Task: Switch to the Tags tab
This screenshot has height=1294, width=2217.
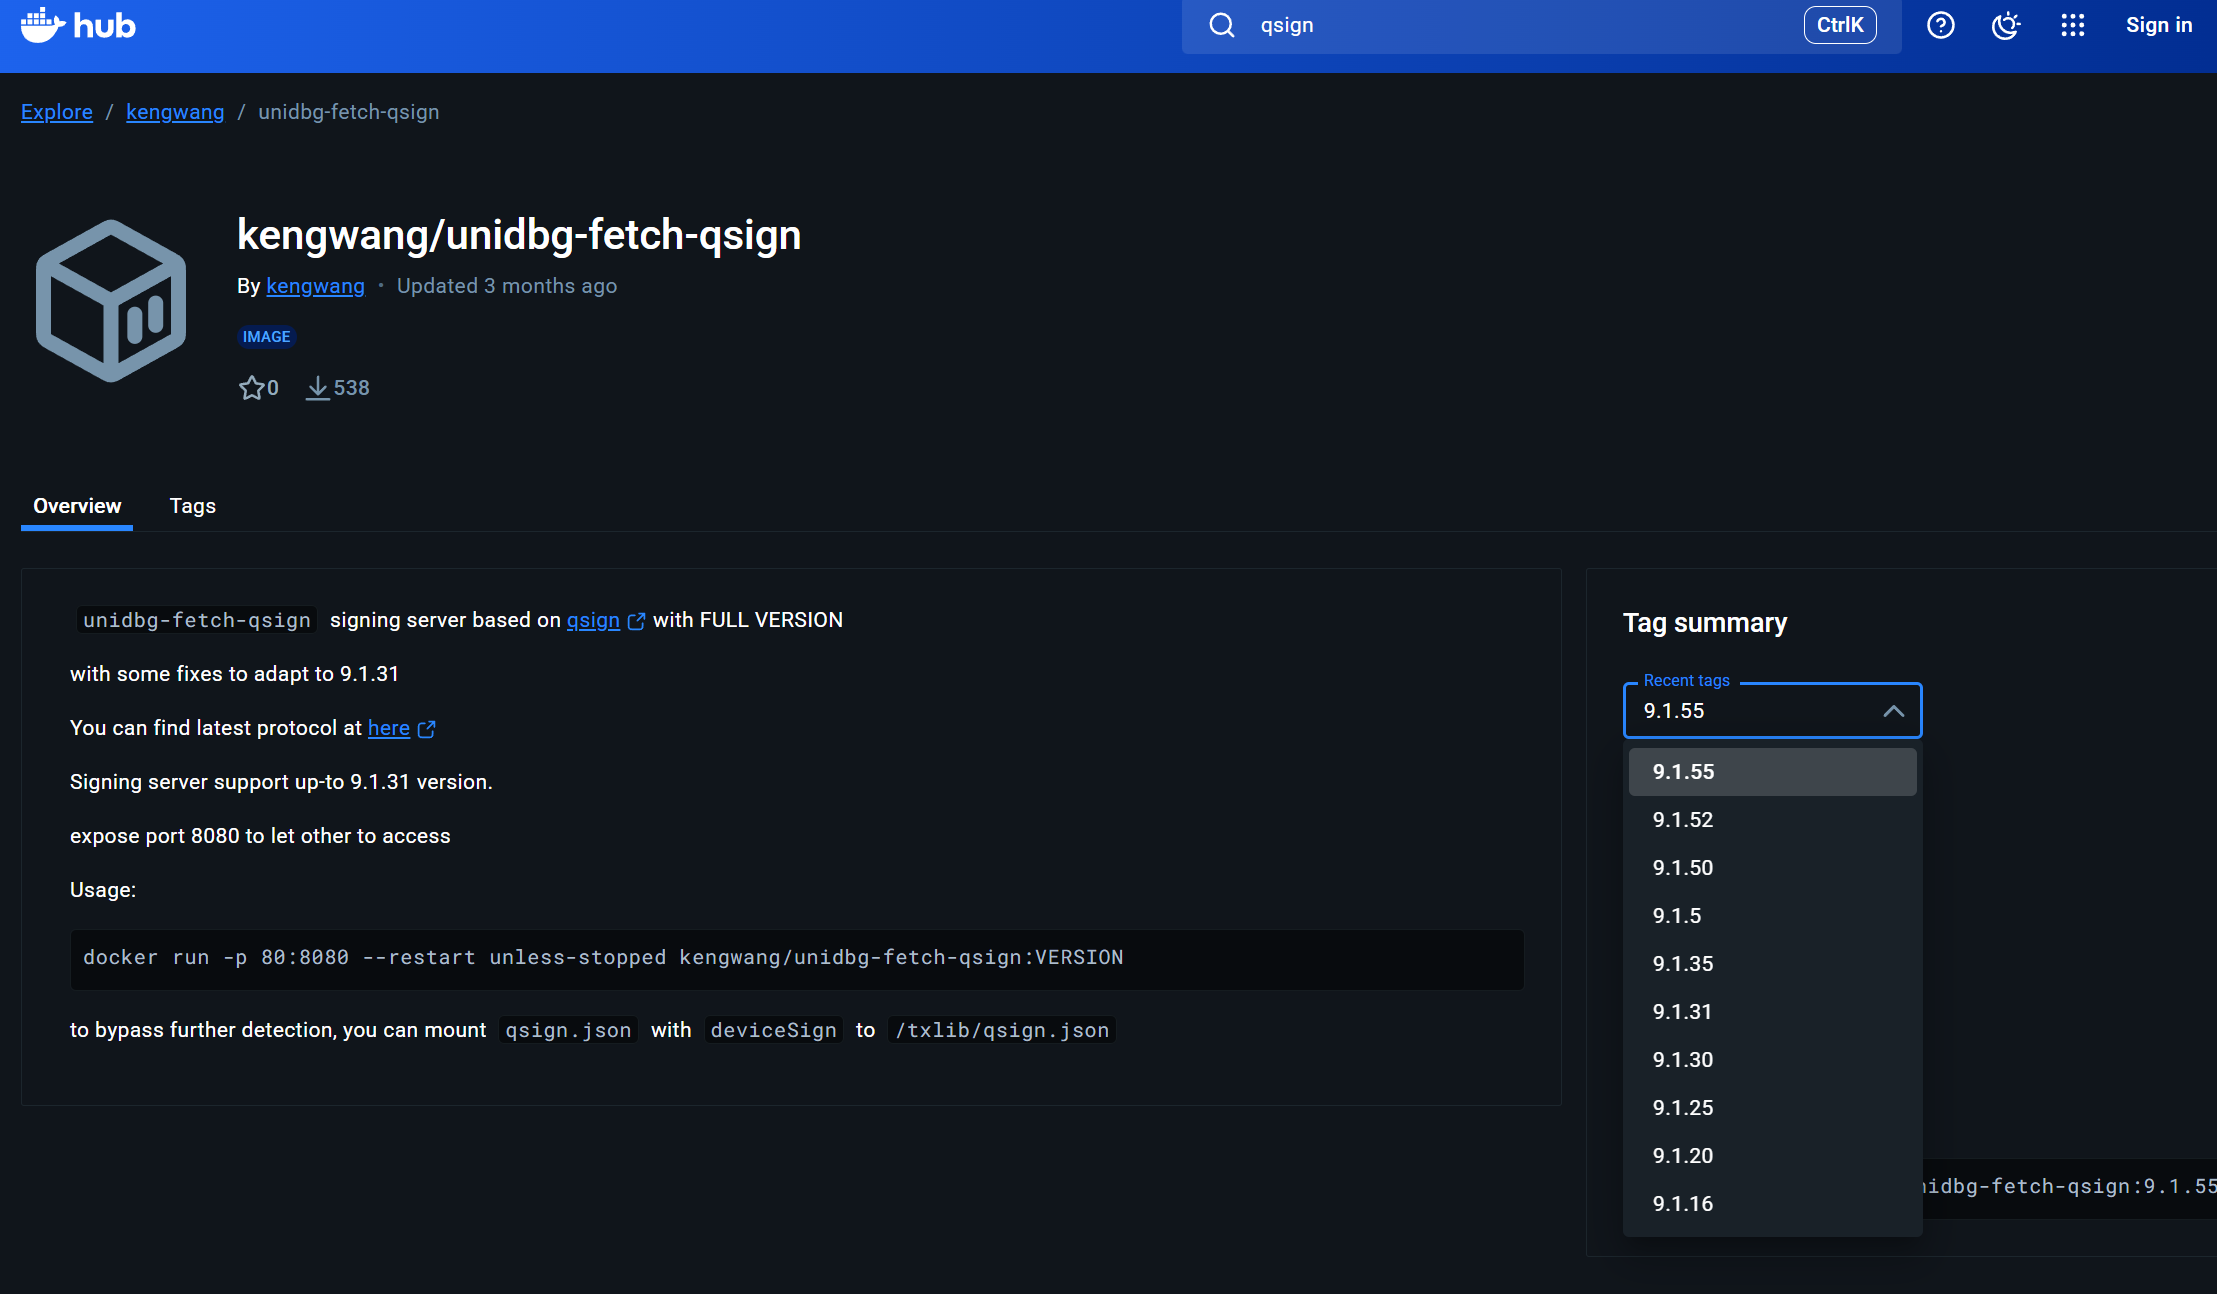Action: 192,506
